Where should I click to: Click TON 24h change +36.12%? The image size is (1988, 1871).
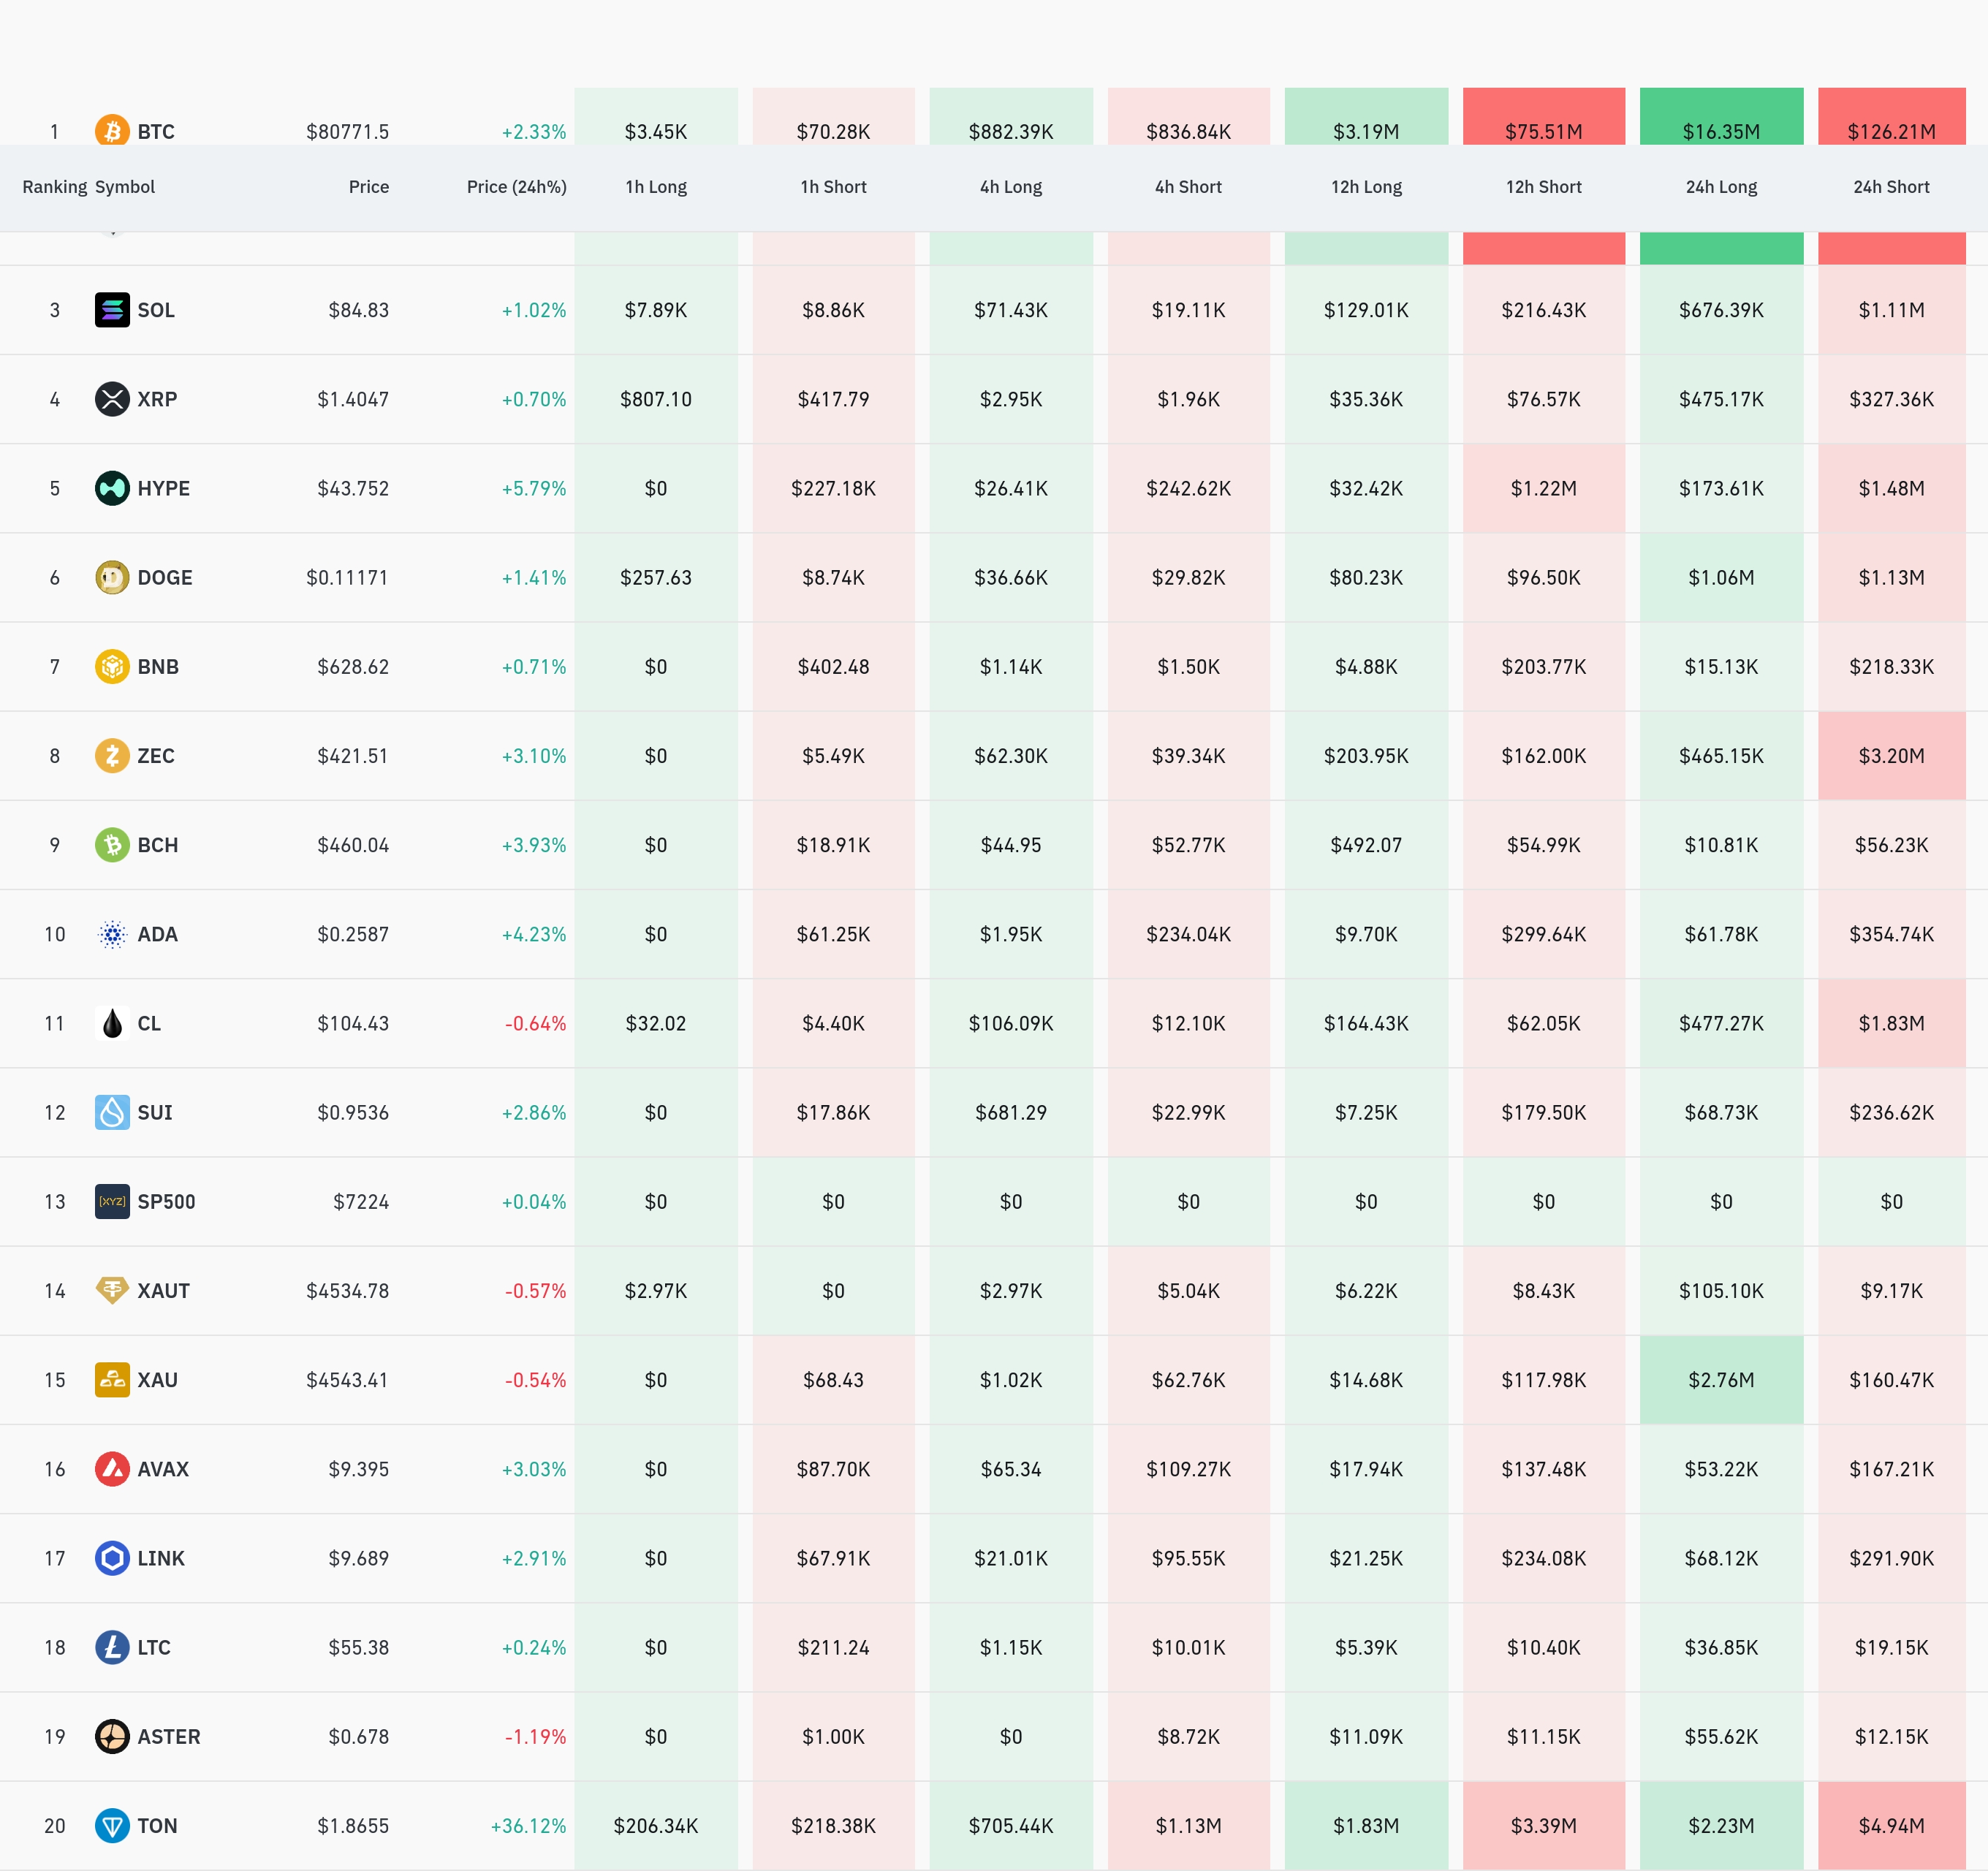528,1826
